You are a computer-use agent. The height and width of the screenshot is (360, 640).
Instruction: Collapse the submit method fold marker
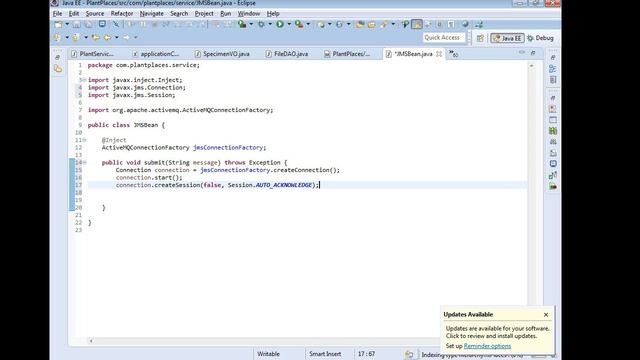84,162
